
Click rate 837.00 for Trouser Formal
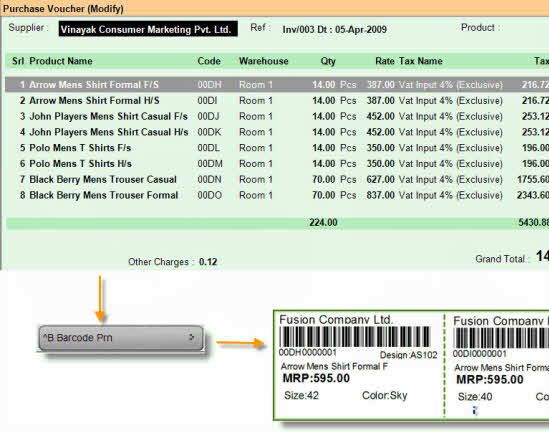(x=381, y=195)
